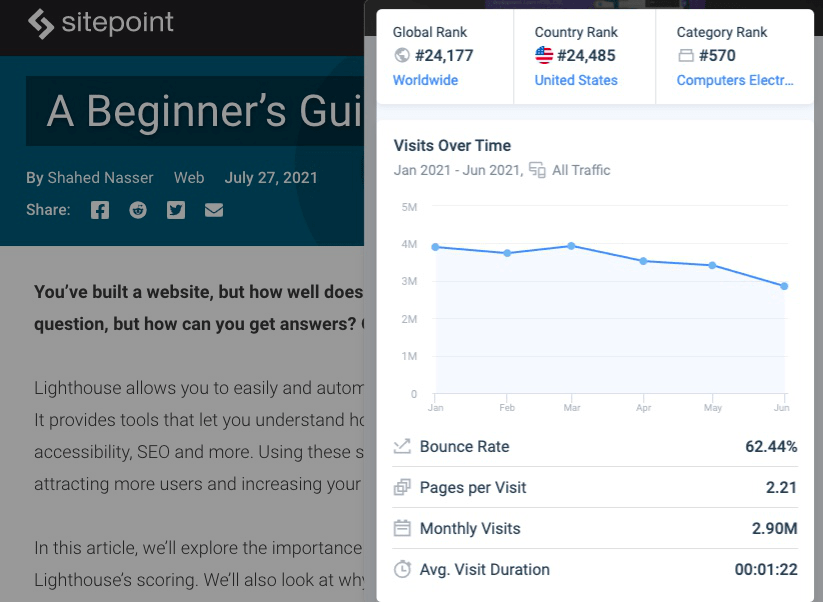
Task: Share article on Reddit
Action: tap(138, 210)
